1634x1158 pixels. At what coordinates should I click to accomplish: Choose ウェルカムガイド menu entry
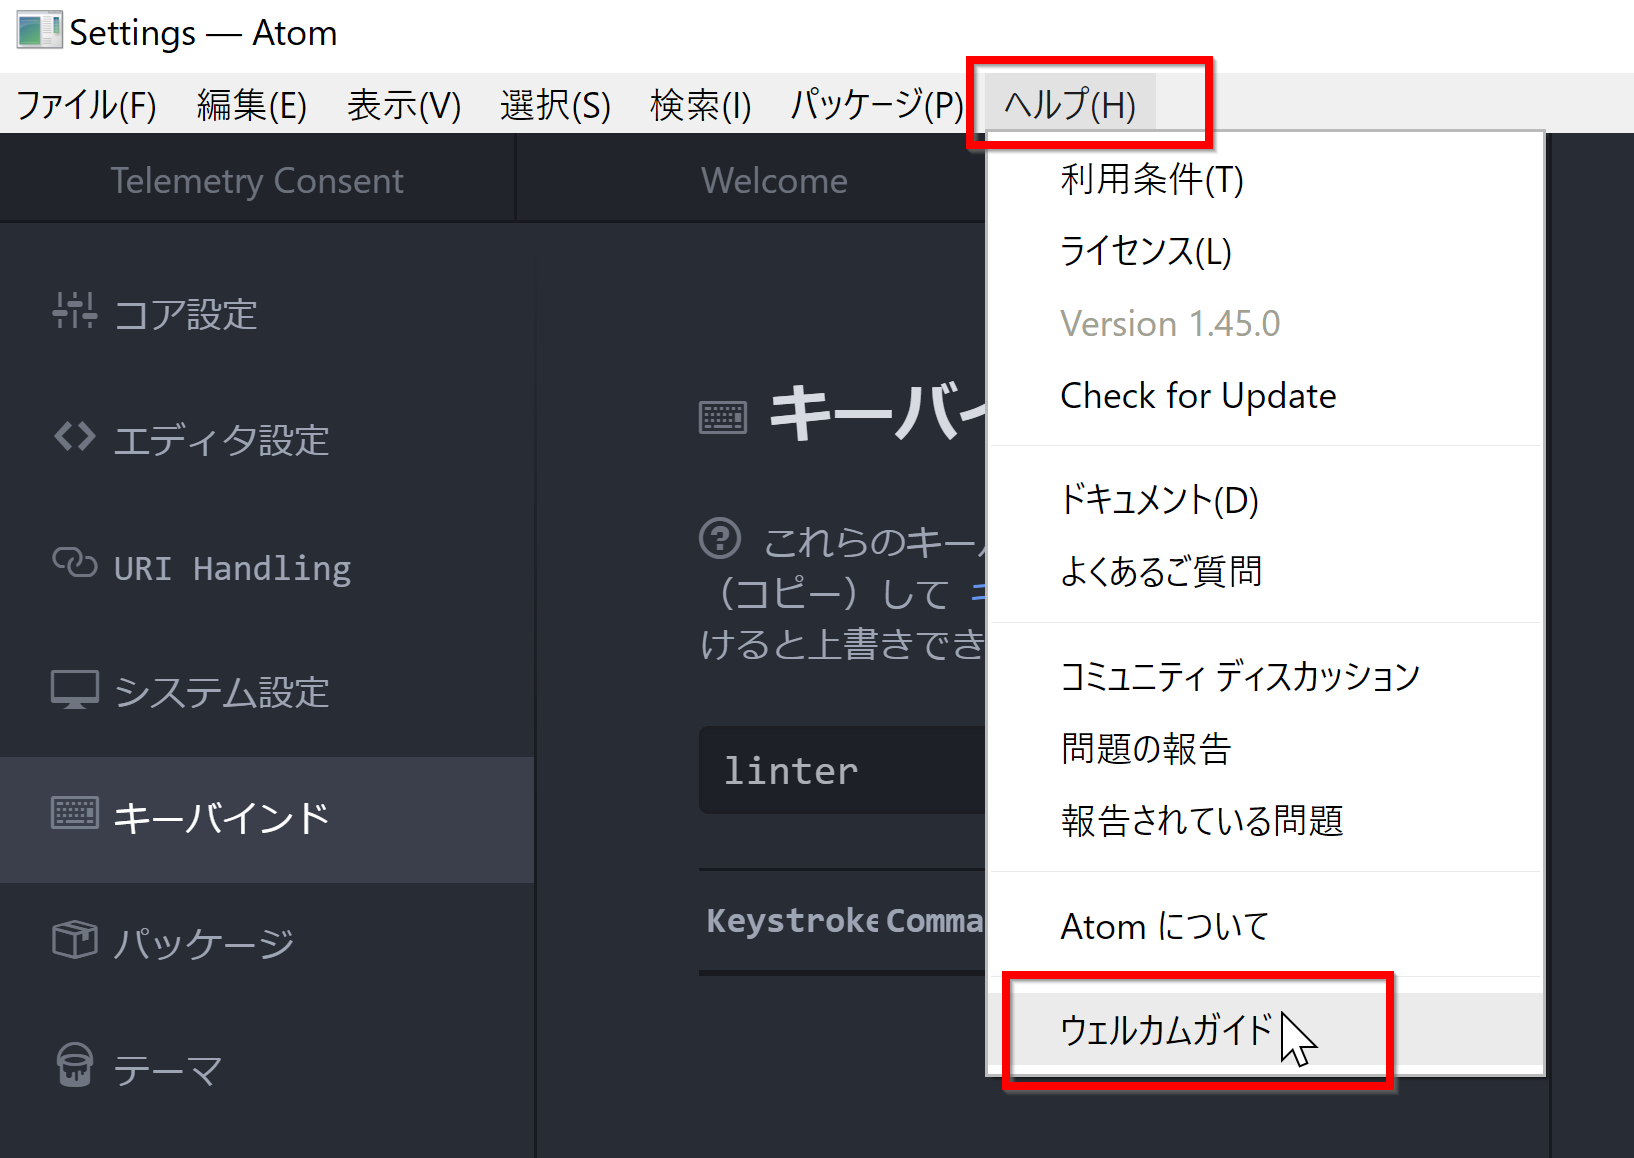pyautogui.click(x=1265, y=1029)
